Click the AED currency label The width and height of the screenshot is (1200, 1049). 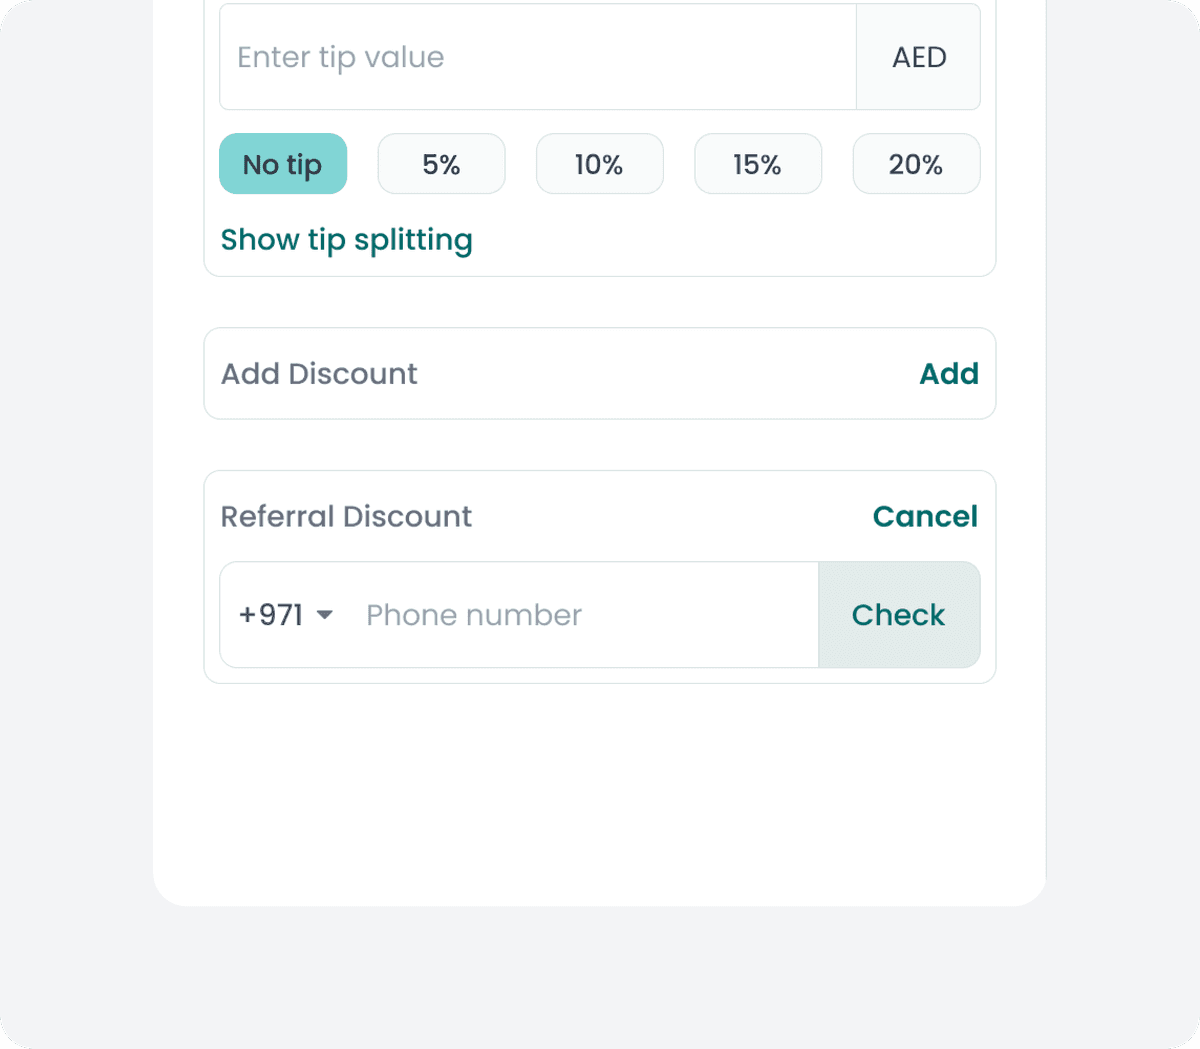[x=918, y=56]
